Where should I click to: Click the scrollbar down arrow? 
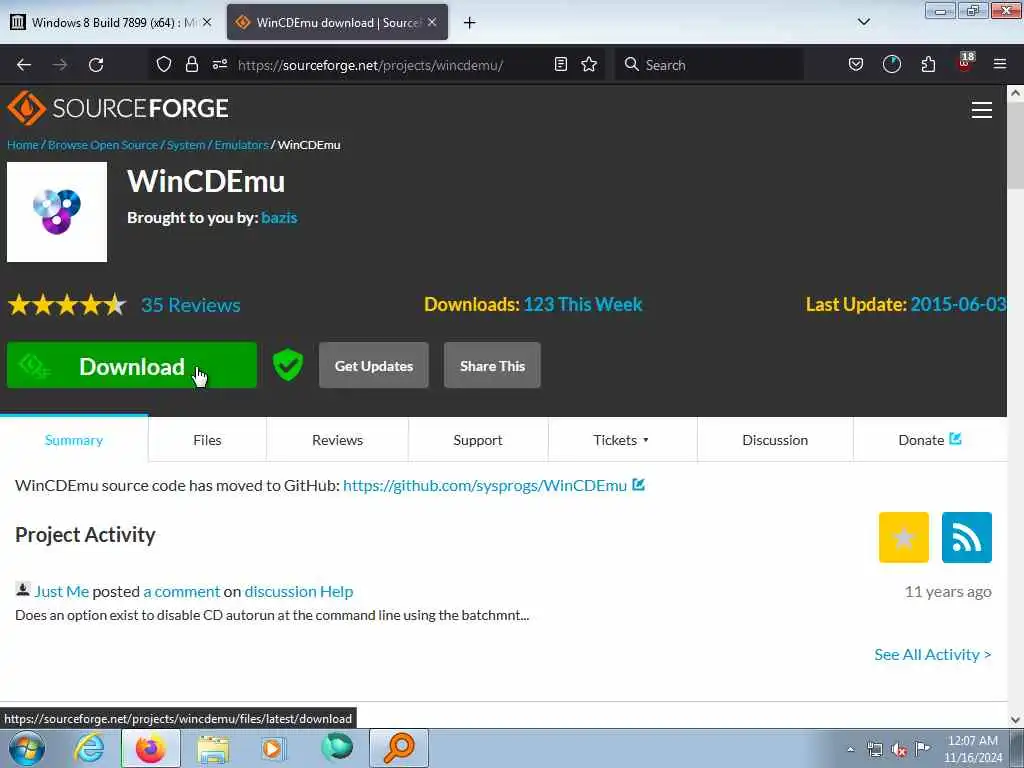tap(1016, 720)
